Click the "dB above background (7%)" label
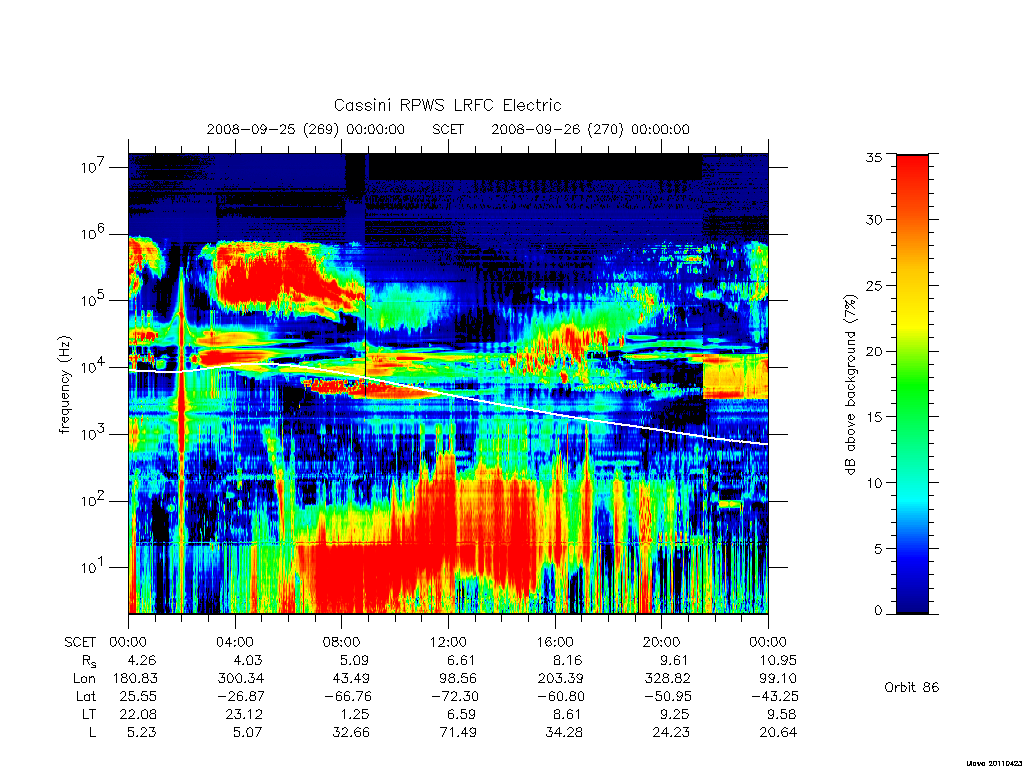 850,384
